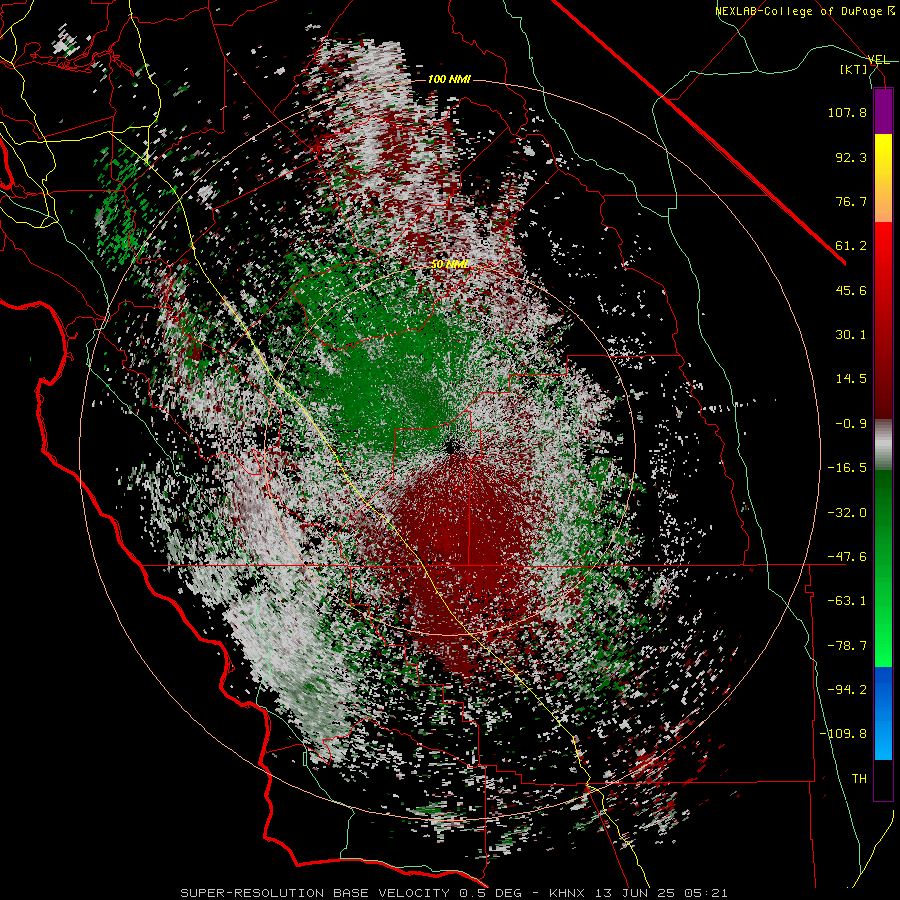This screenshot has height=900, width=900.
Task: Click the -63.1 legend value
Action: pos(847,601)
